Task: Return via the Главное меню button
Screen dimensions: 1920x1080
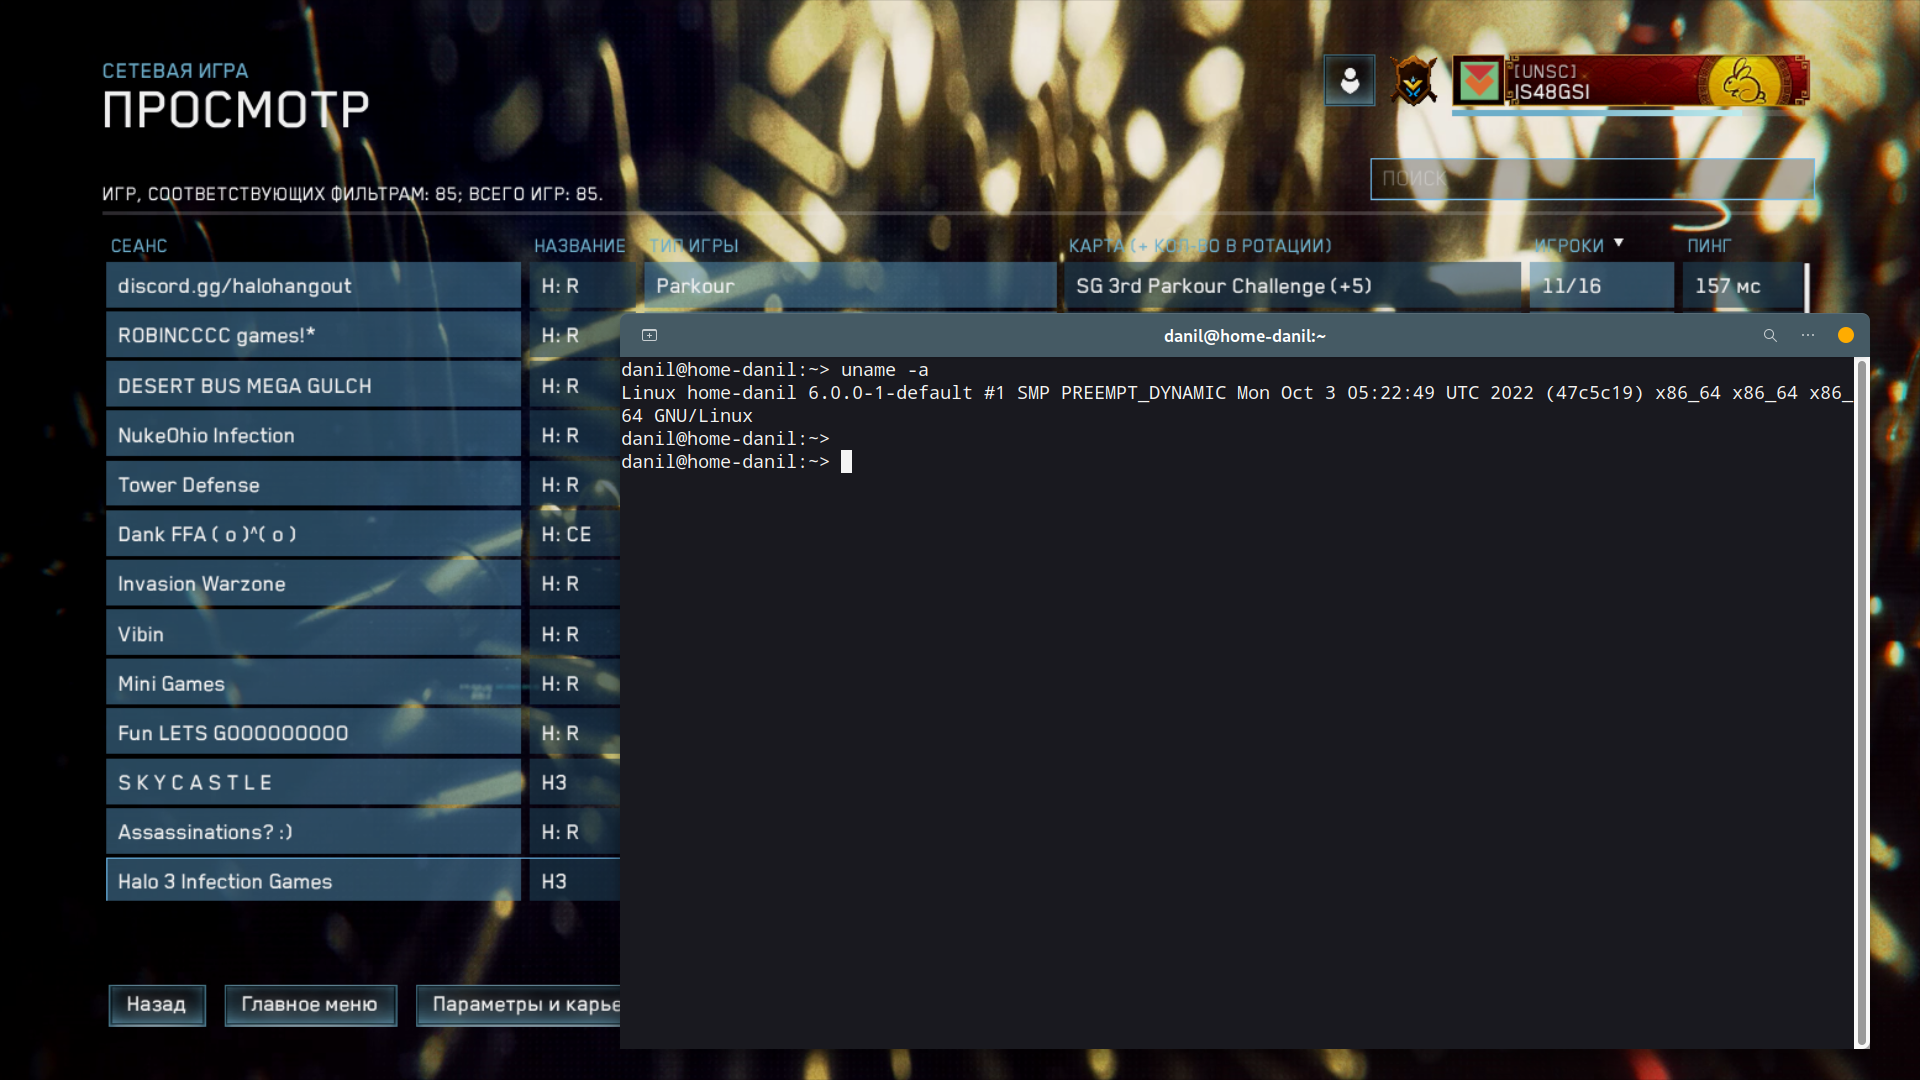Action: point(310,1005)
